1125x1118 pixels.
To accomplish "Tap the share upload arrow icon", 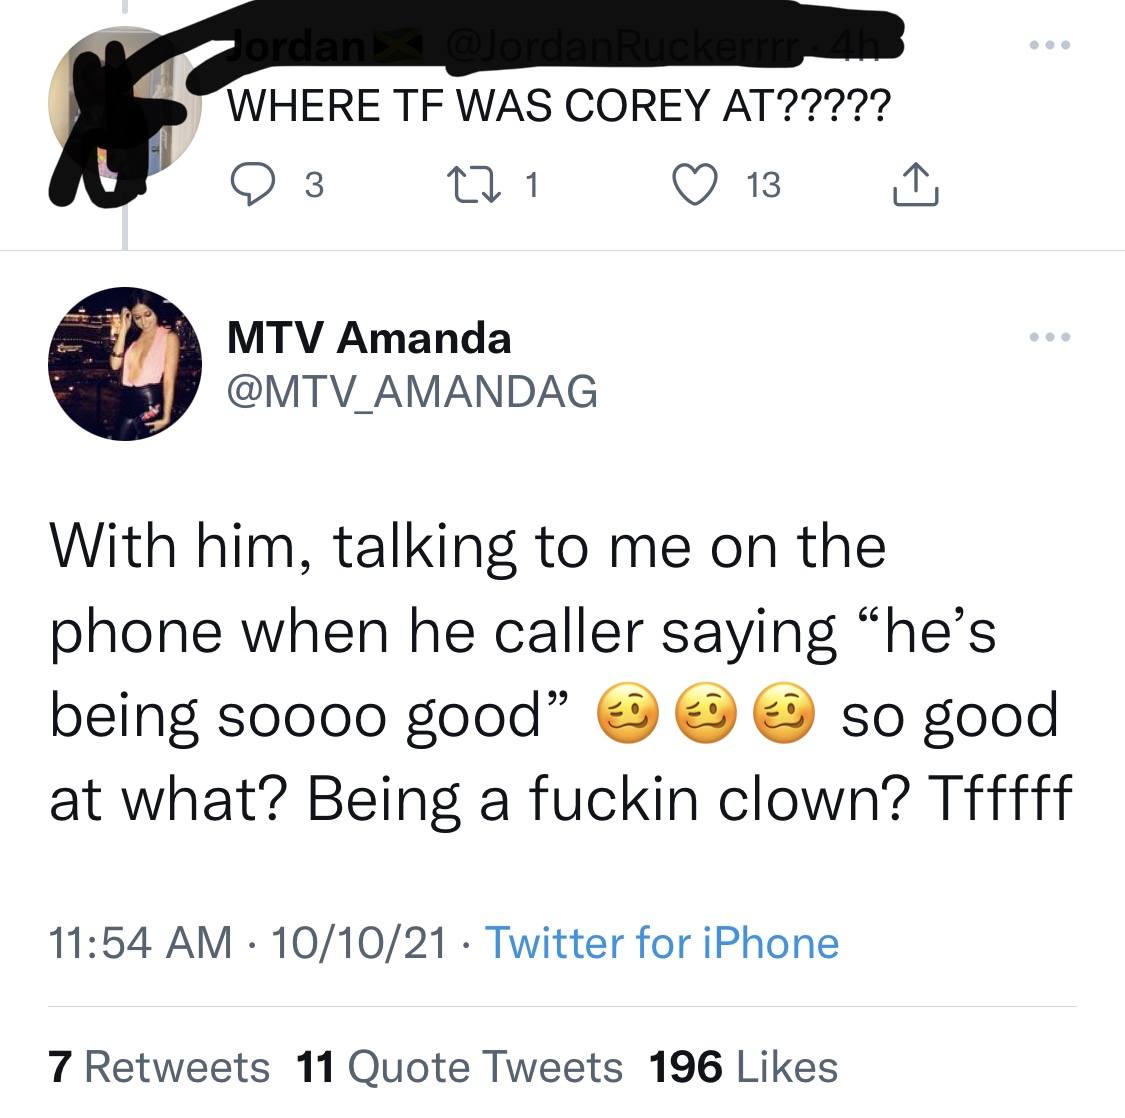I will click(x=915, y=185).
